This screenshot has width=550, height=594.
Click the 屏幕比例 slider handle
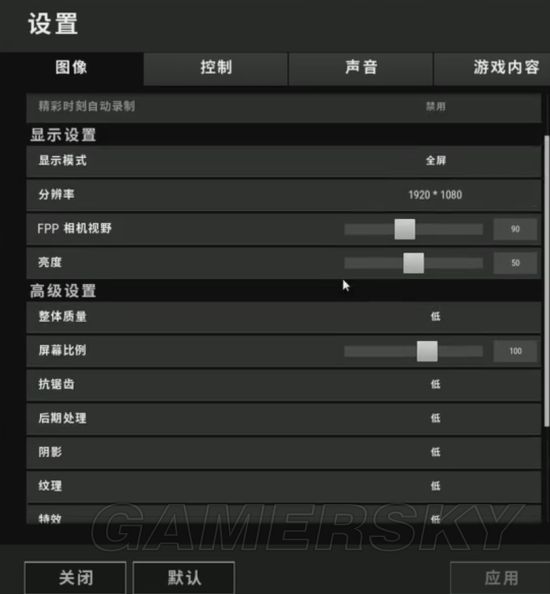427,351
